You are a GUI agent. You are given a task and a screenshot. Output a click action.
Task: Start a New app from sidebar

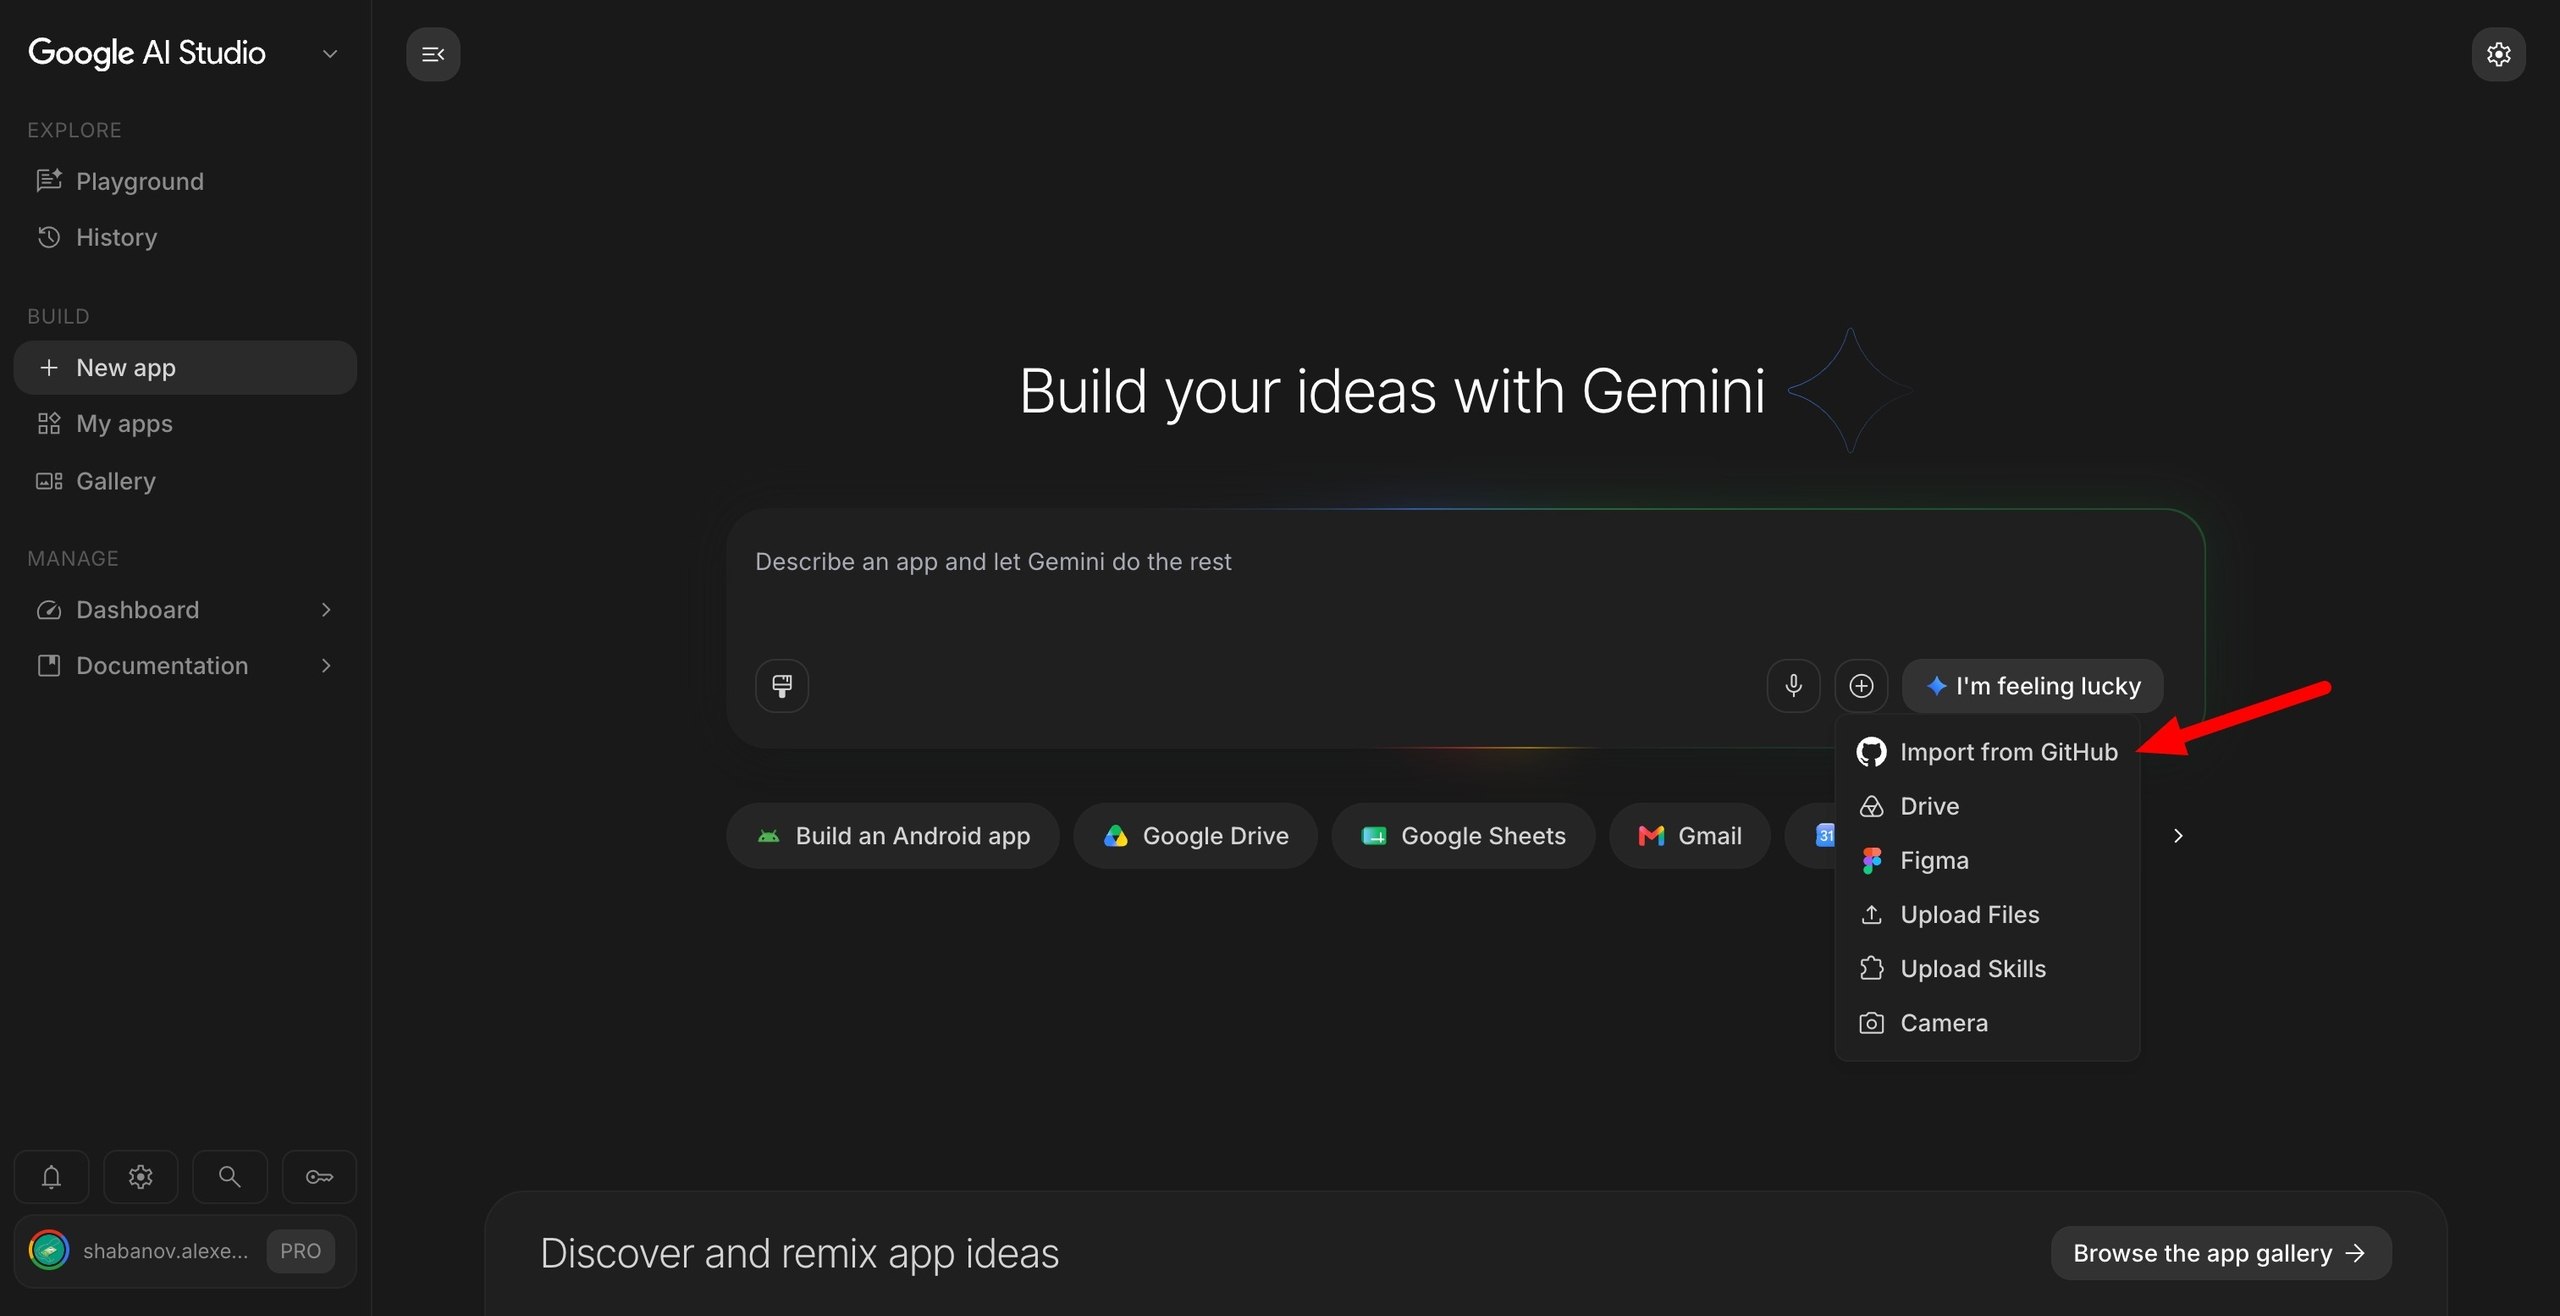tap(185, 368)
